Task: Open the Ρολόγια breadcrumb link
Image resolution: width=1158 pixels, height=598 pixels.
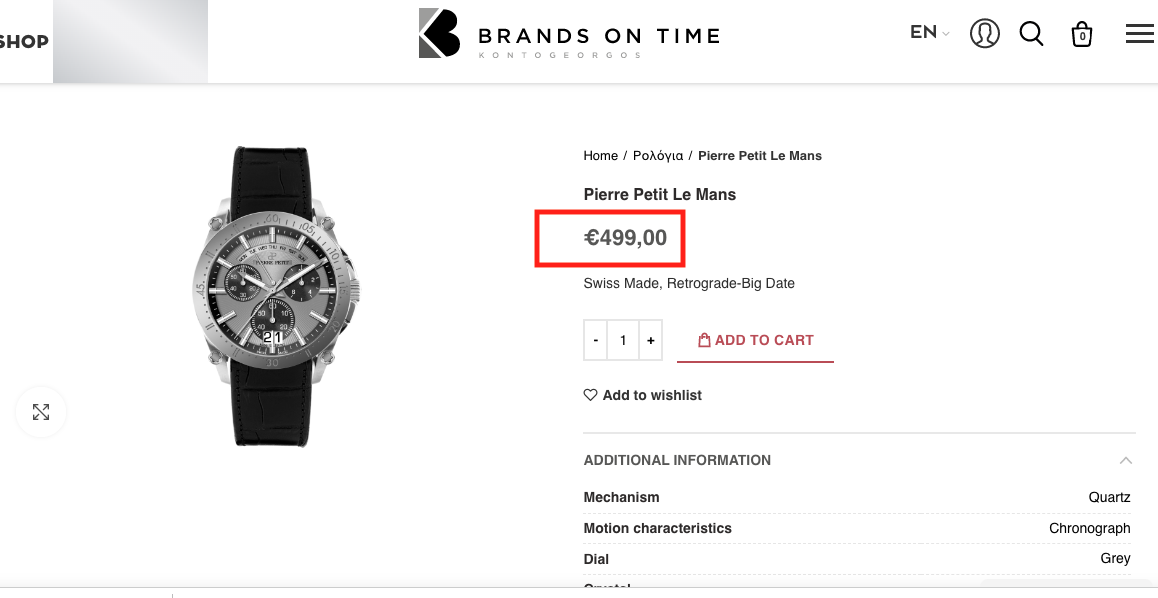Action: (657, 156)
